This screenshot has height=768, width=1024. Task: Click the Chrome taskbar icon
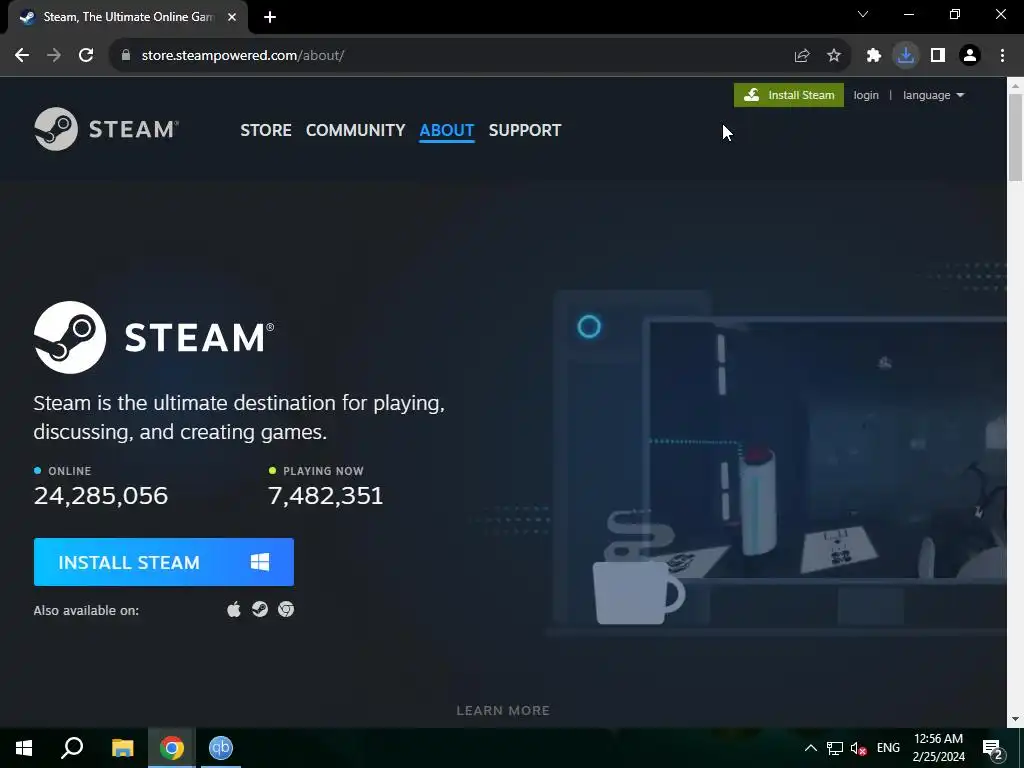(172, 748)
